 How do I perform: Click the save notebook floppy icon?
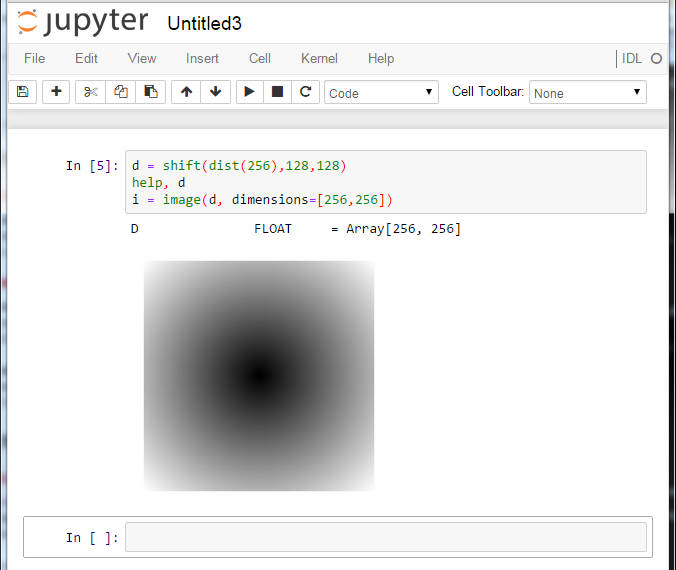point(22,92)
